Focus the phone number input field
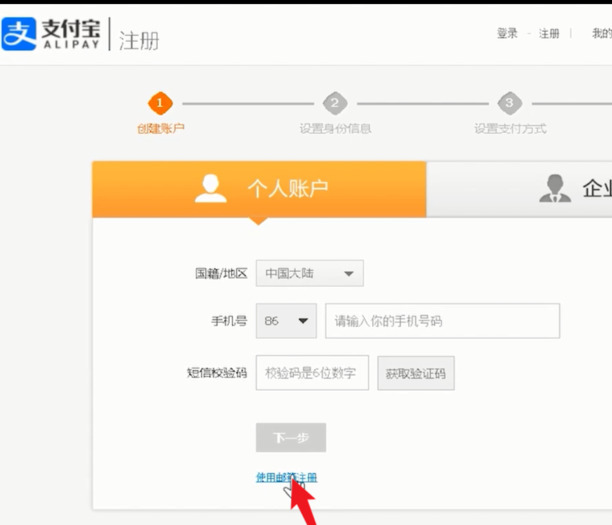 [443, 321]
